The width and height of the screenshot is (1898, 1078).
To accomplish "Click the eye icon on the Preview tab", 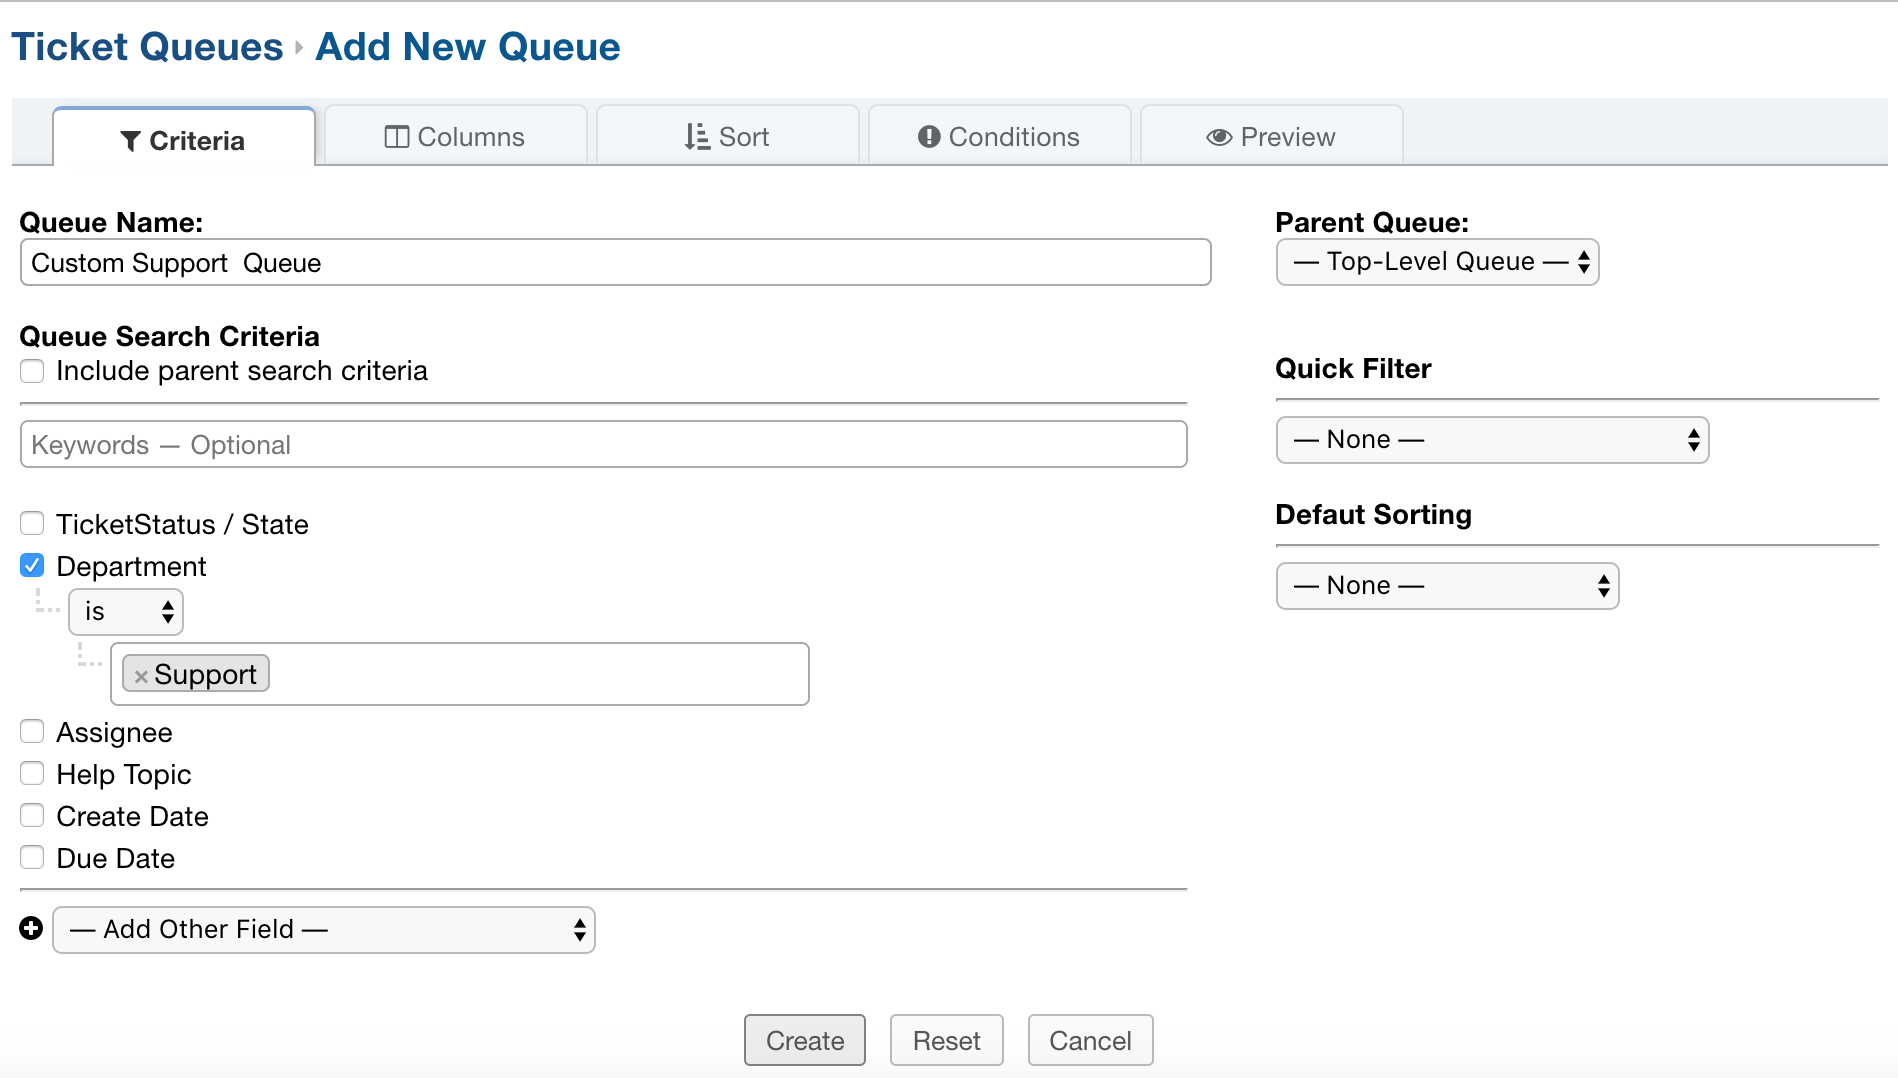I will 1219,136.
